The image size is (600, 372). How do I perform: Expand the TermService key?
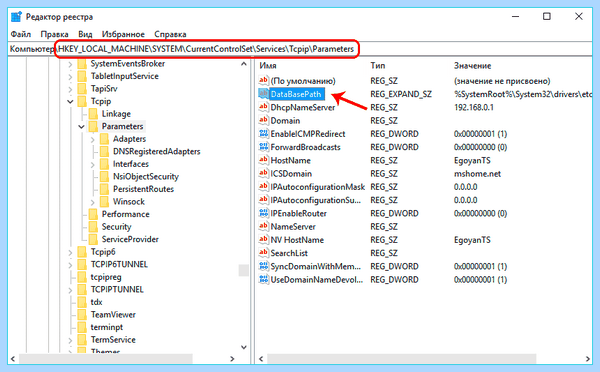70,340
